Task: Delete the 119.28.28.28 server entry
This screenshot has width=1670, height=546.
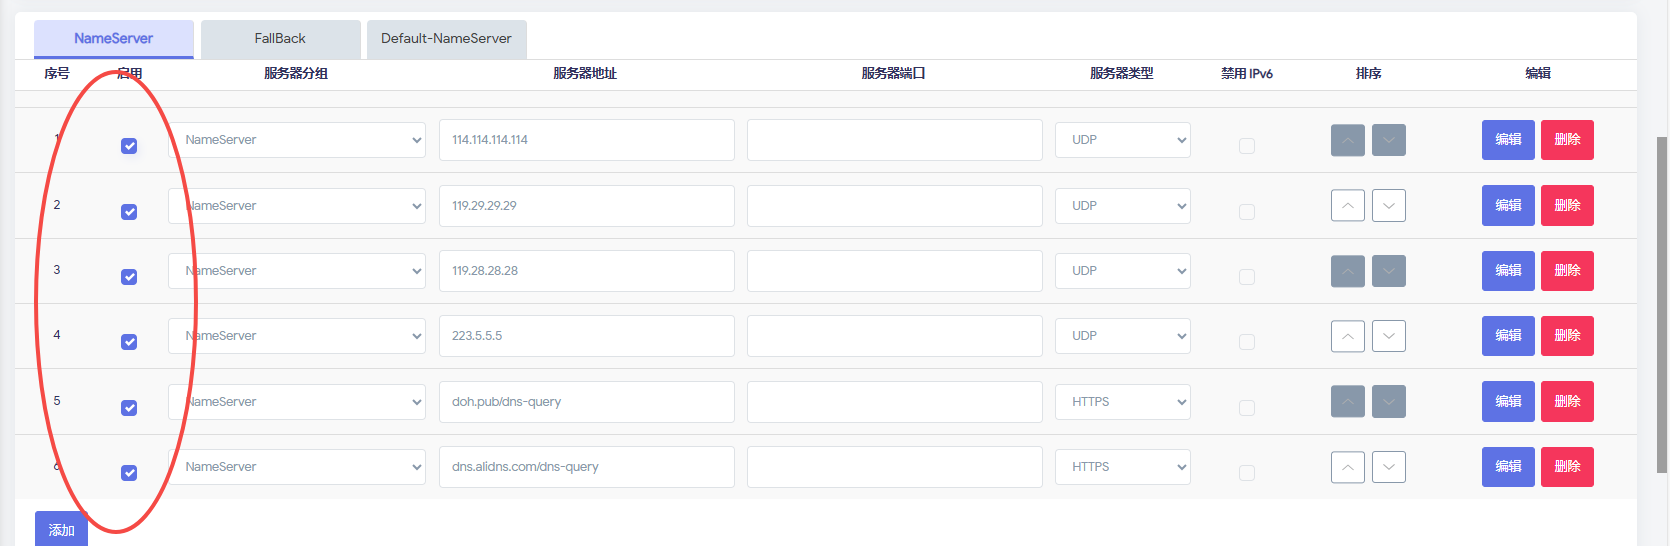Action: 1567,271
